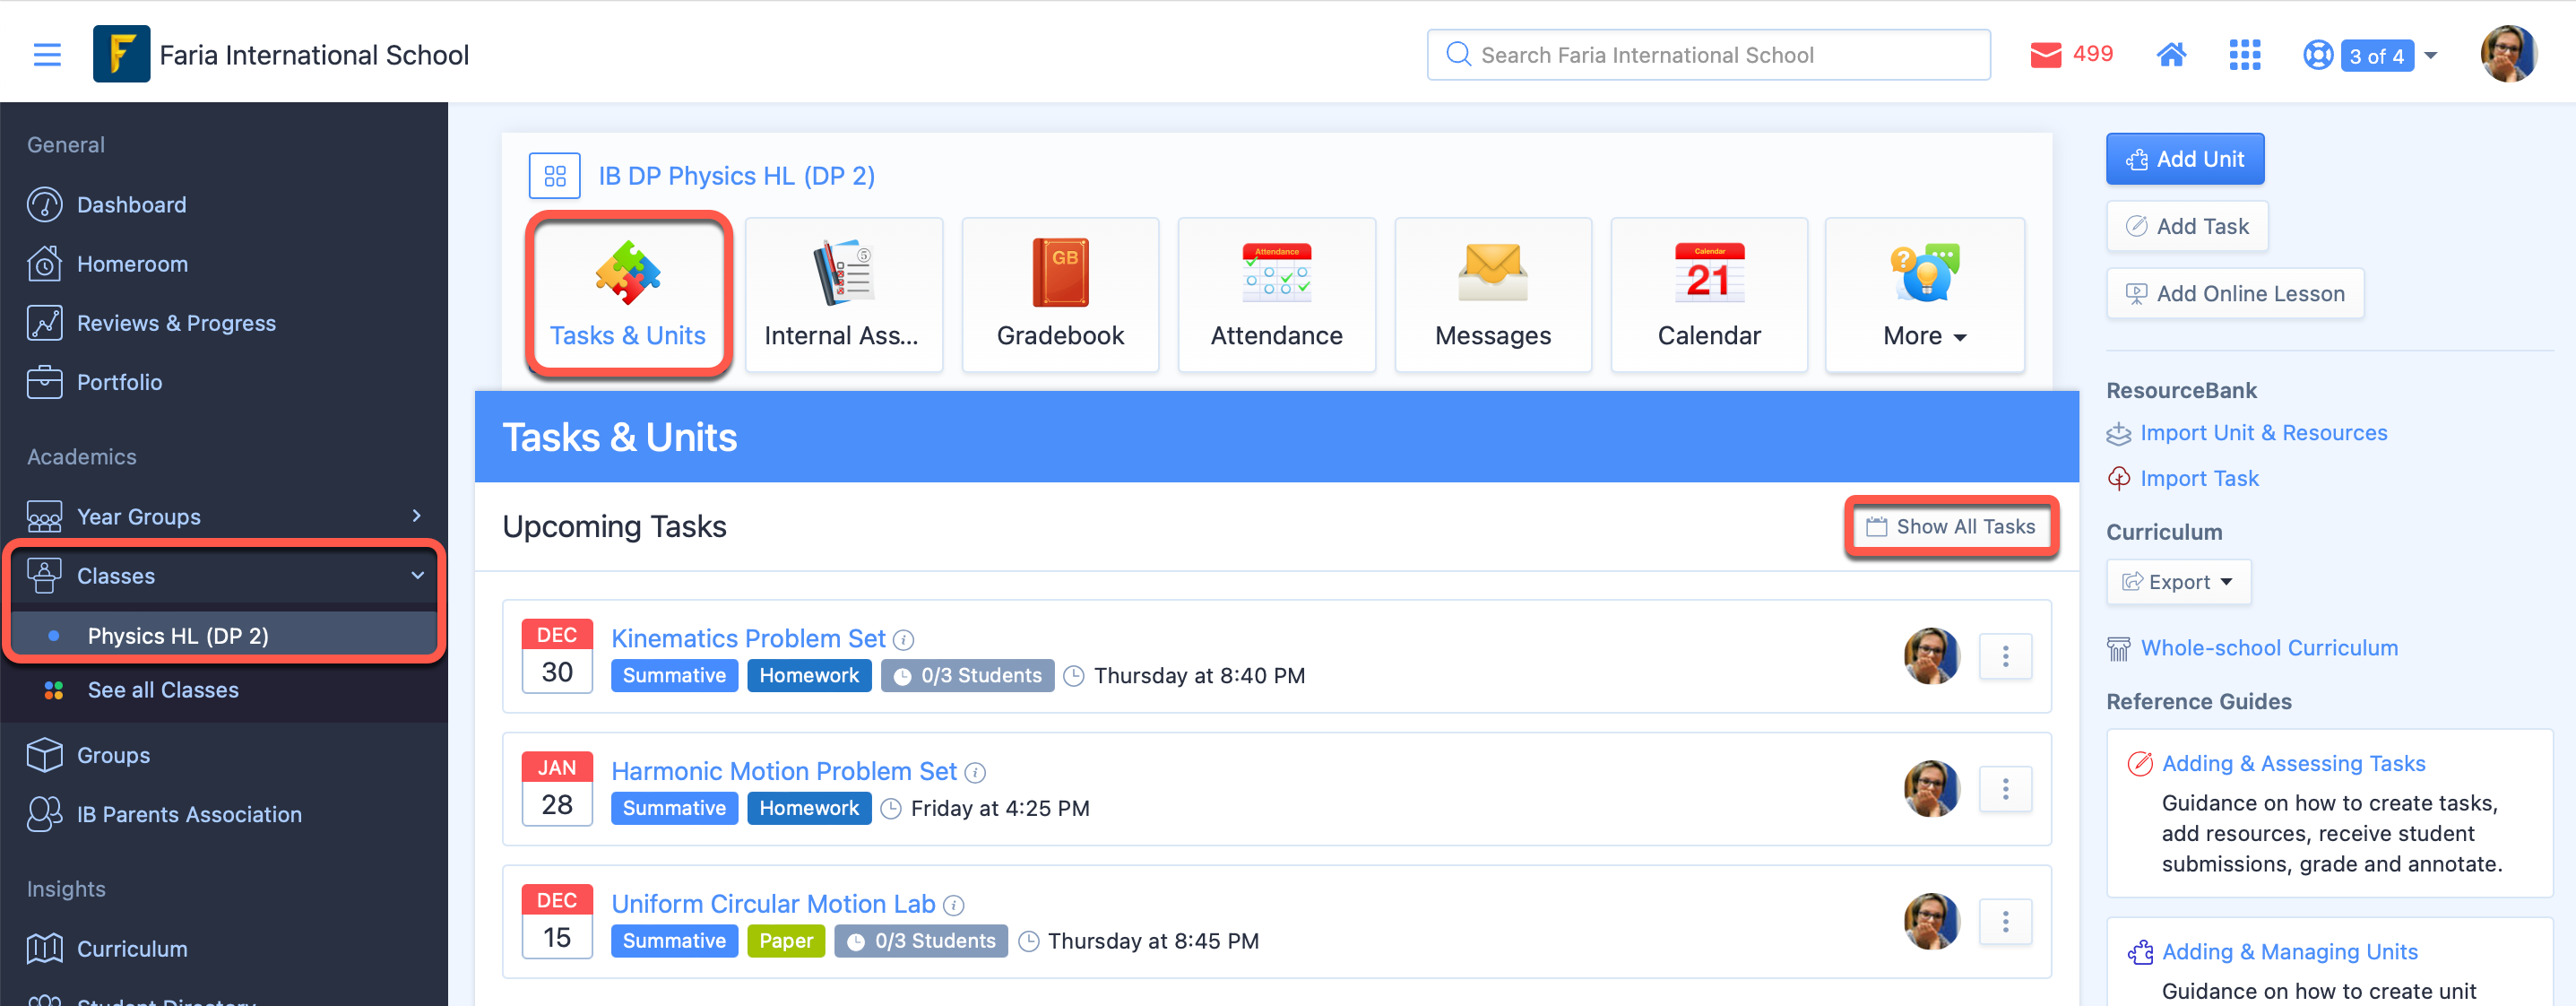
Task: Open the hamburger sidebar menu
Action: tap(47, 54)
